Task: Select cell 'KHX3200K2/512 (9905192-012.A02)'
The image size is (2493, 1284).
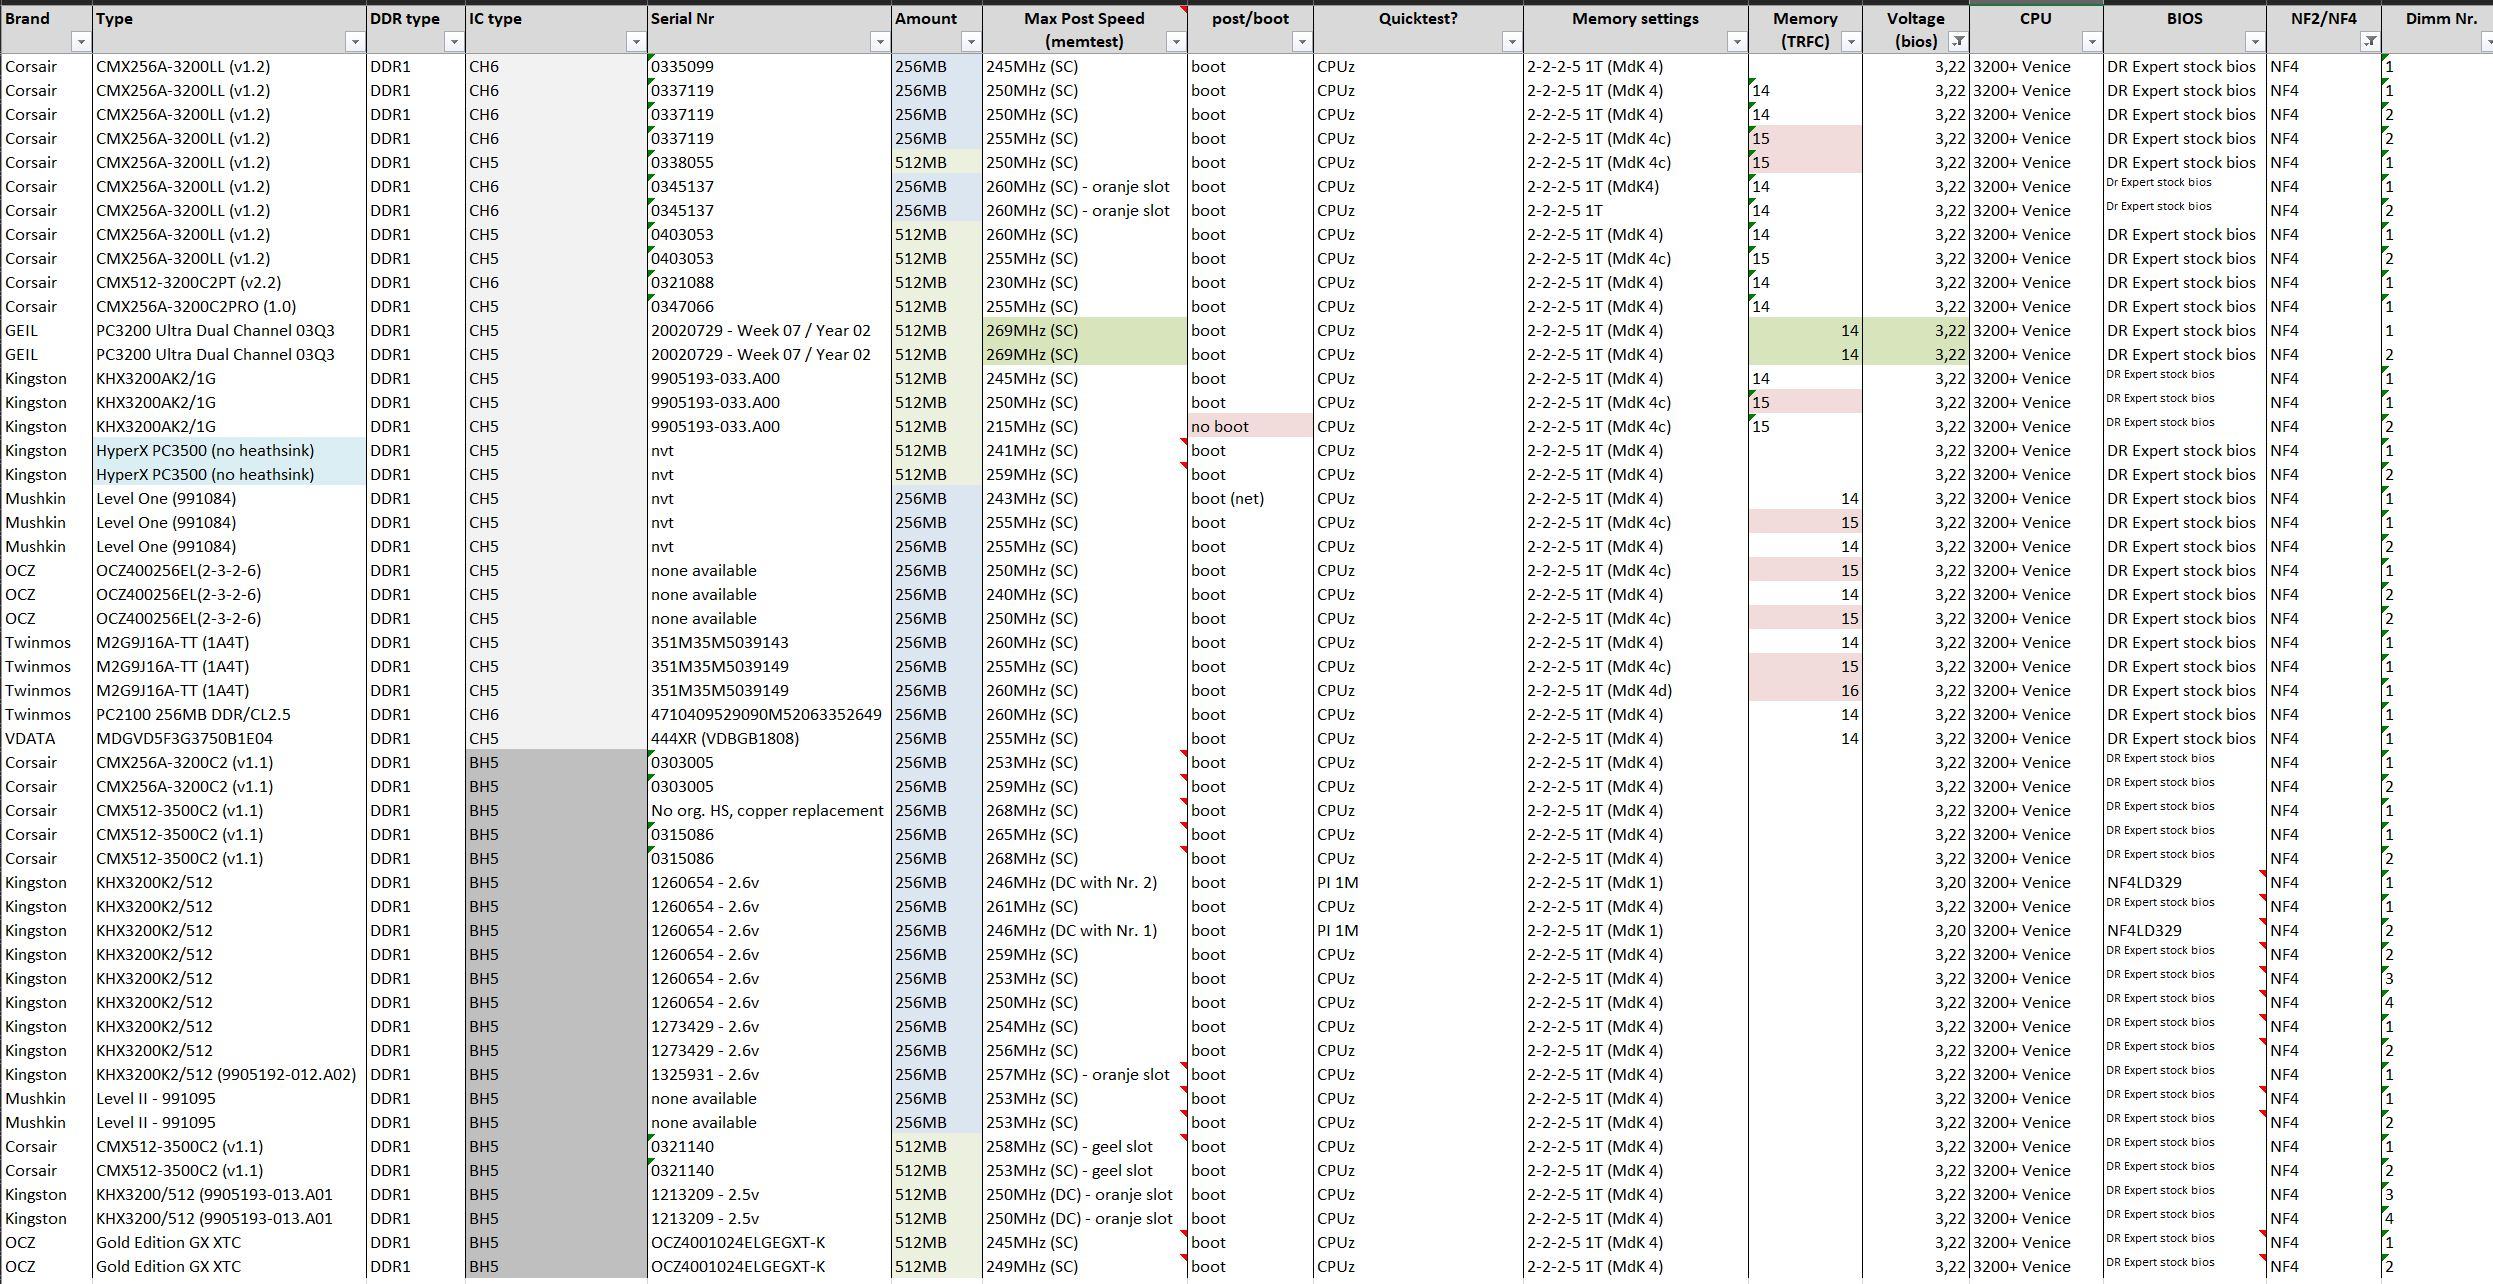Action: tap(230, 1074)
